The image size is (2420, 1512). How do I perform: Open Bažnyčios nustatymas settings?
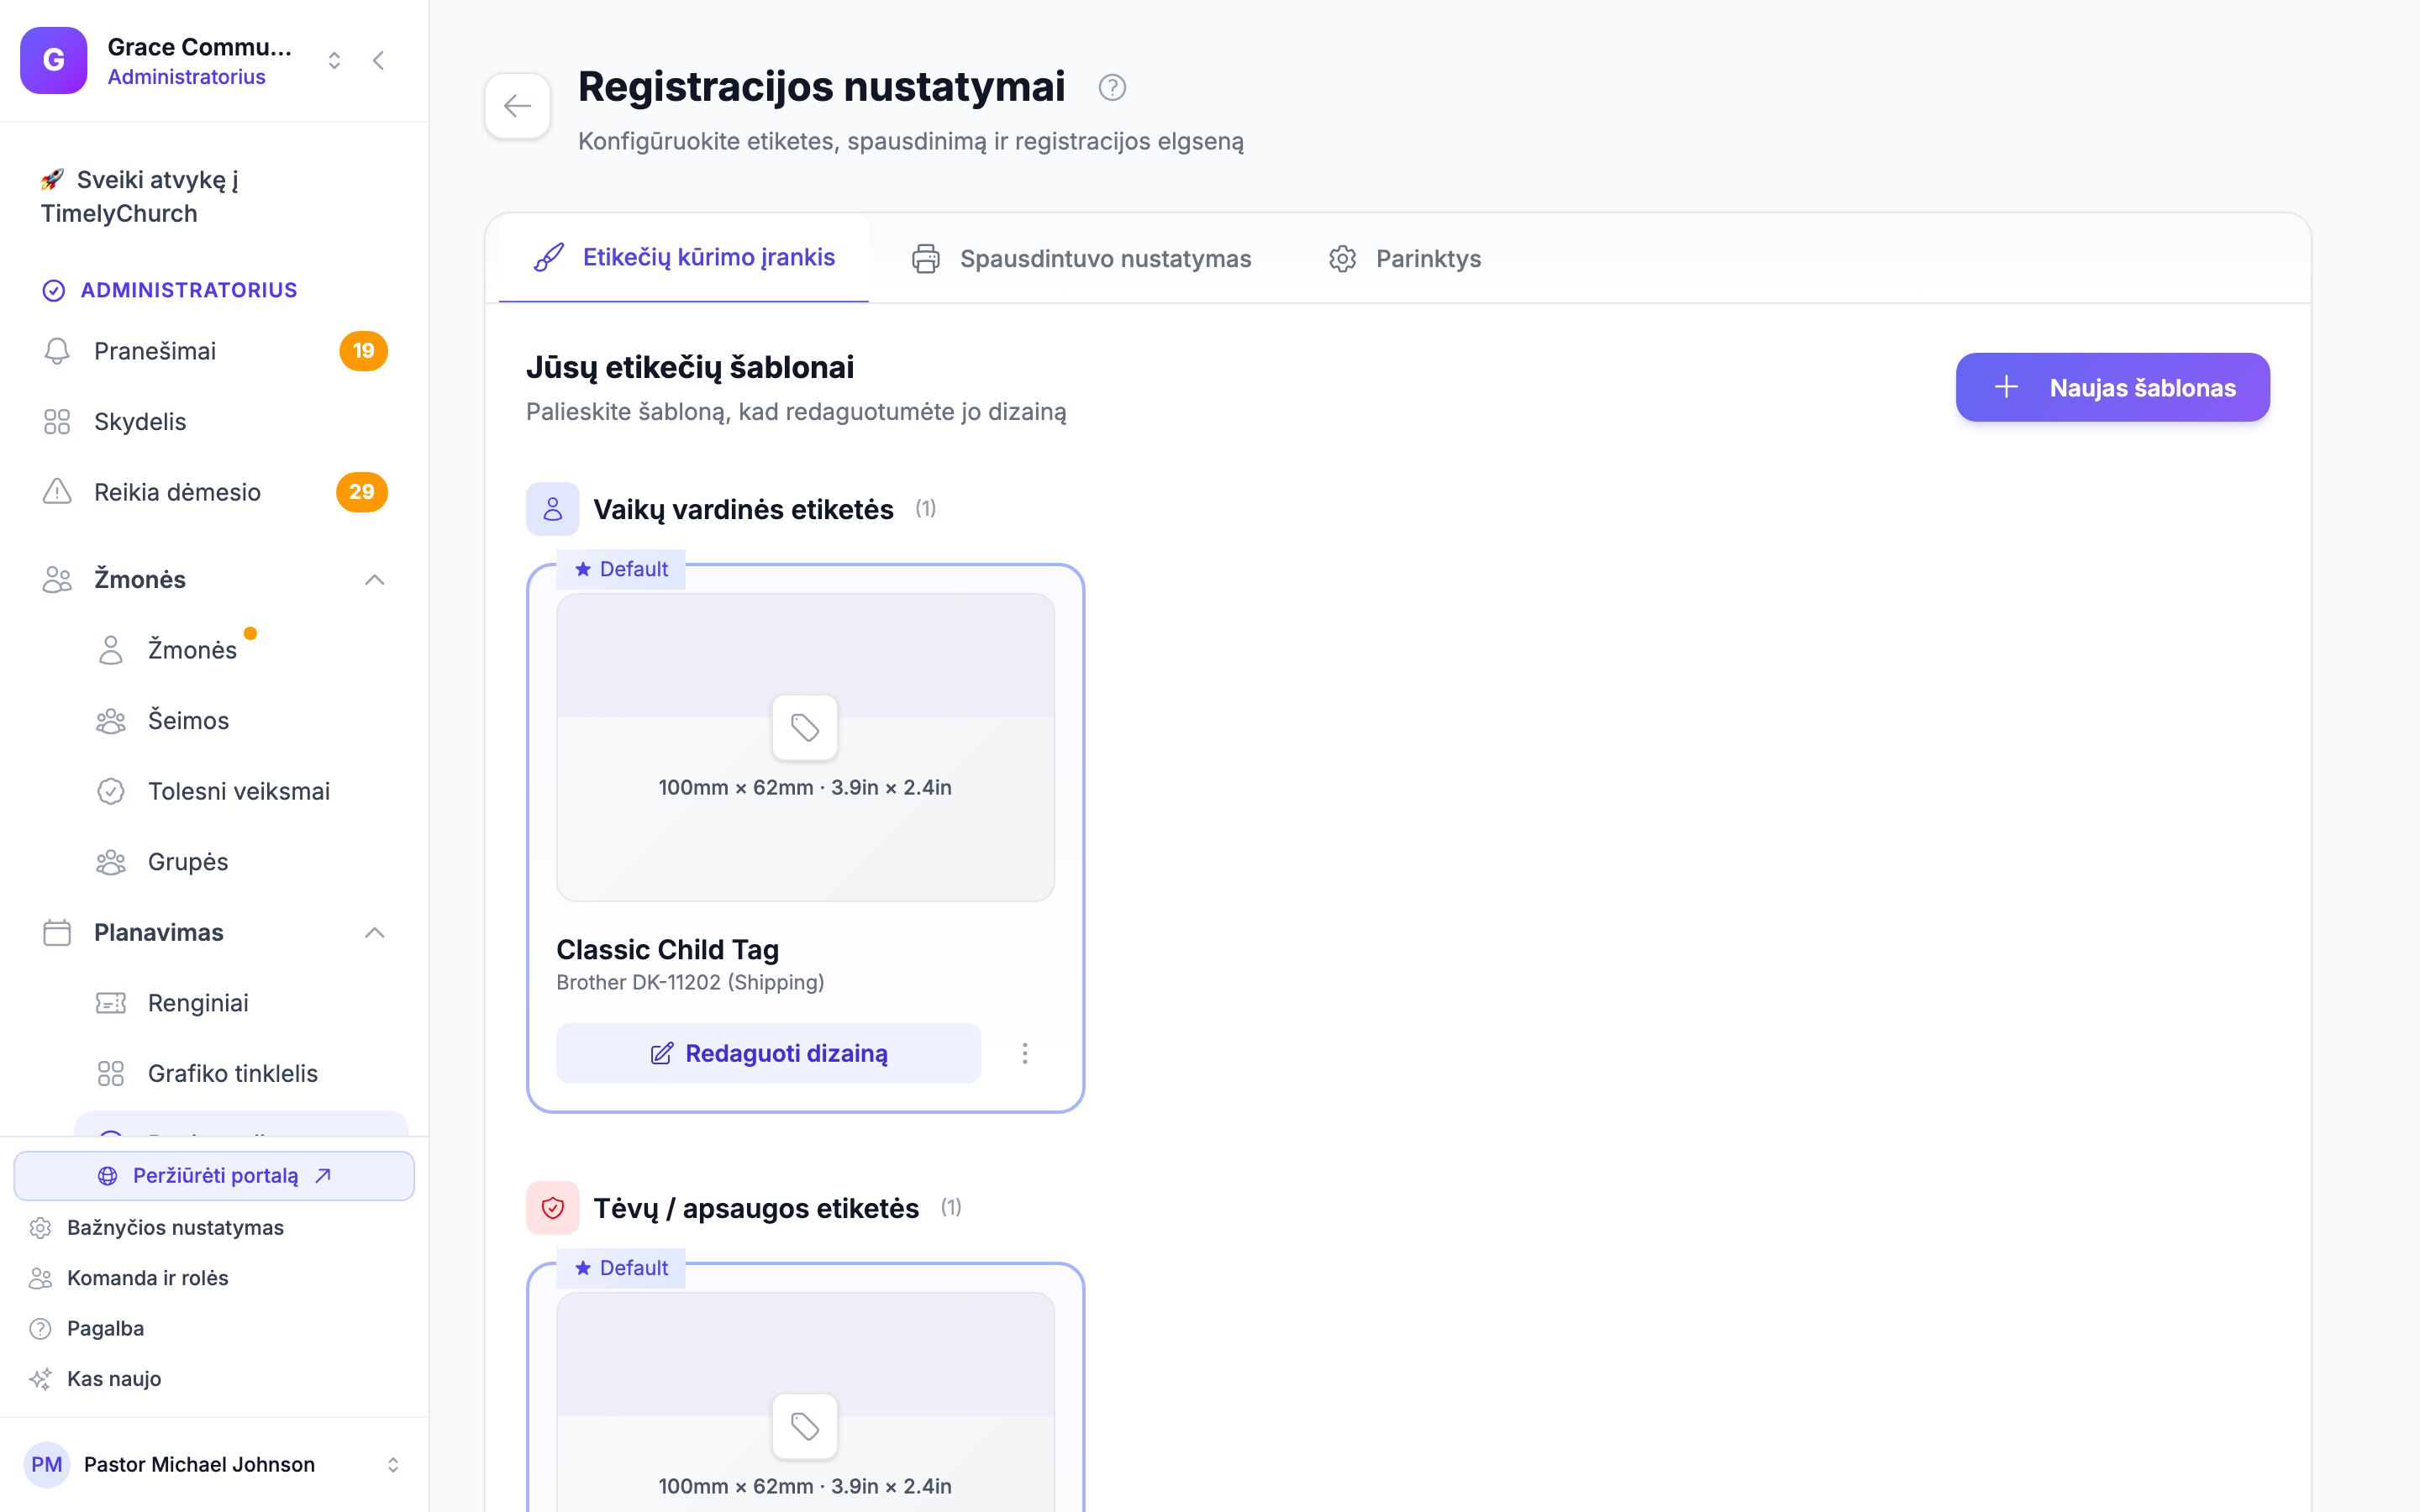coord(214,1228)
